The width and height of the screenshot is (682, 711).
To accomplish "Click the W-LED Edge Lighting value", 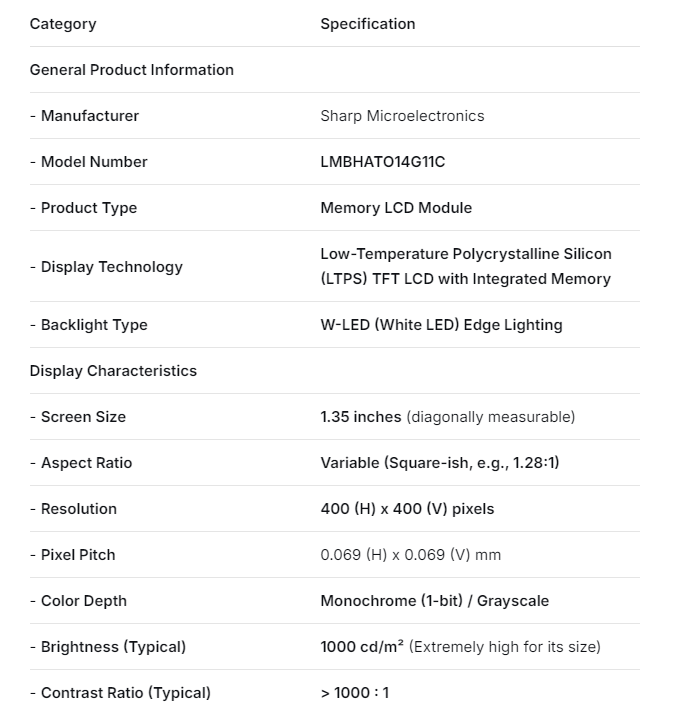I will 441,325.
